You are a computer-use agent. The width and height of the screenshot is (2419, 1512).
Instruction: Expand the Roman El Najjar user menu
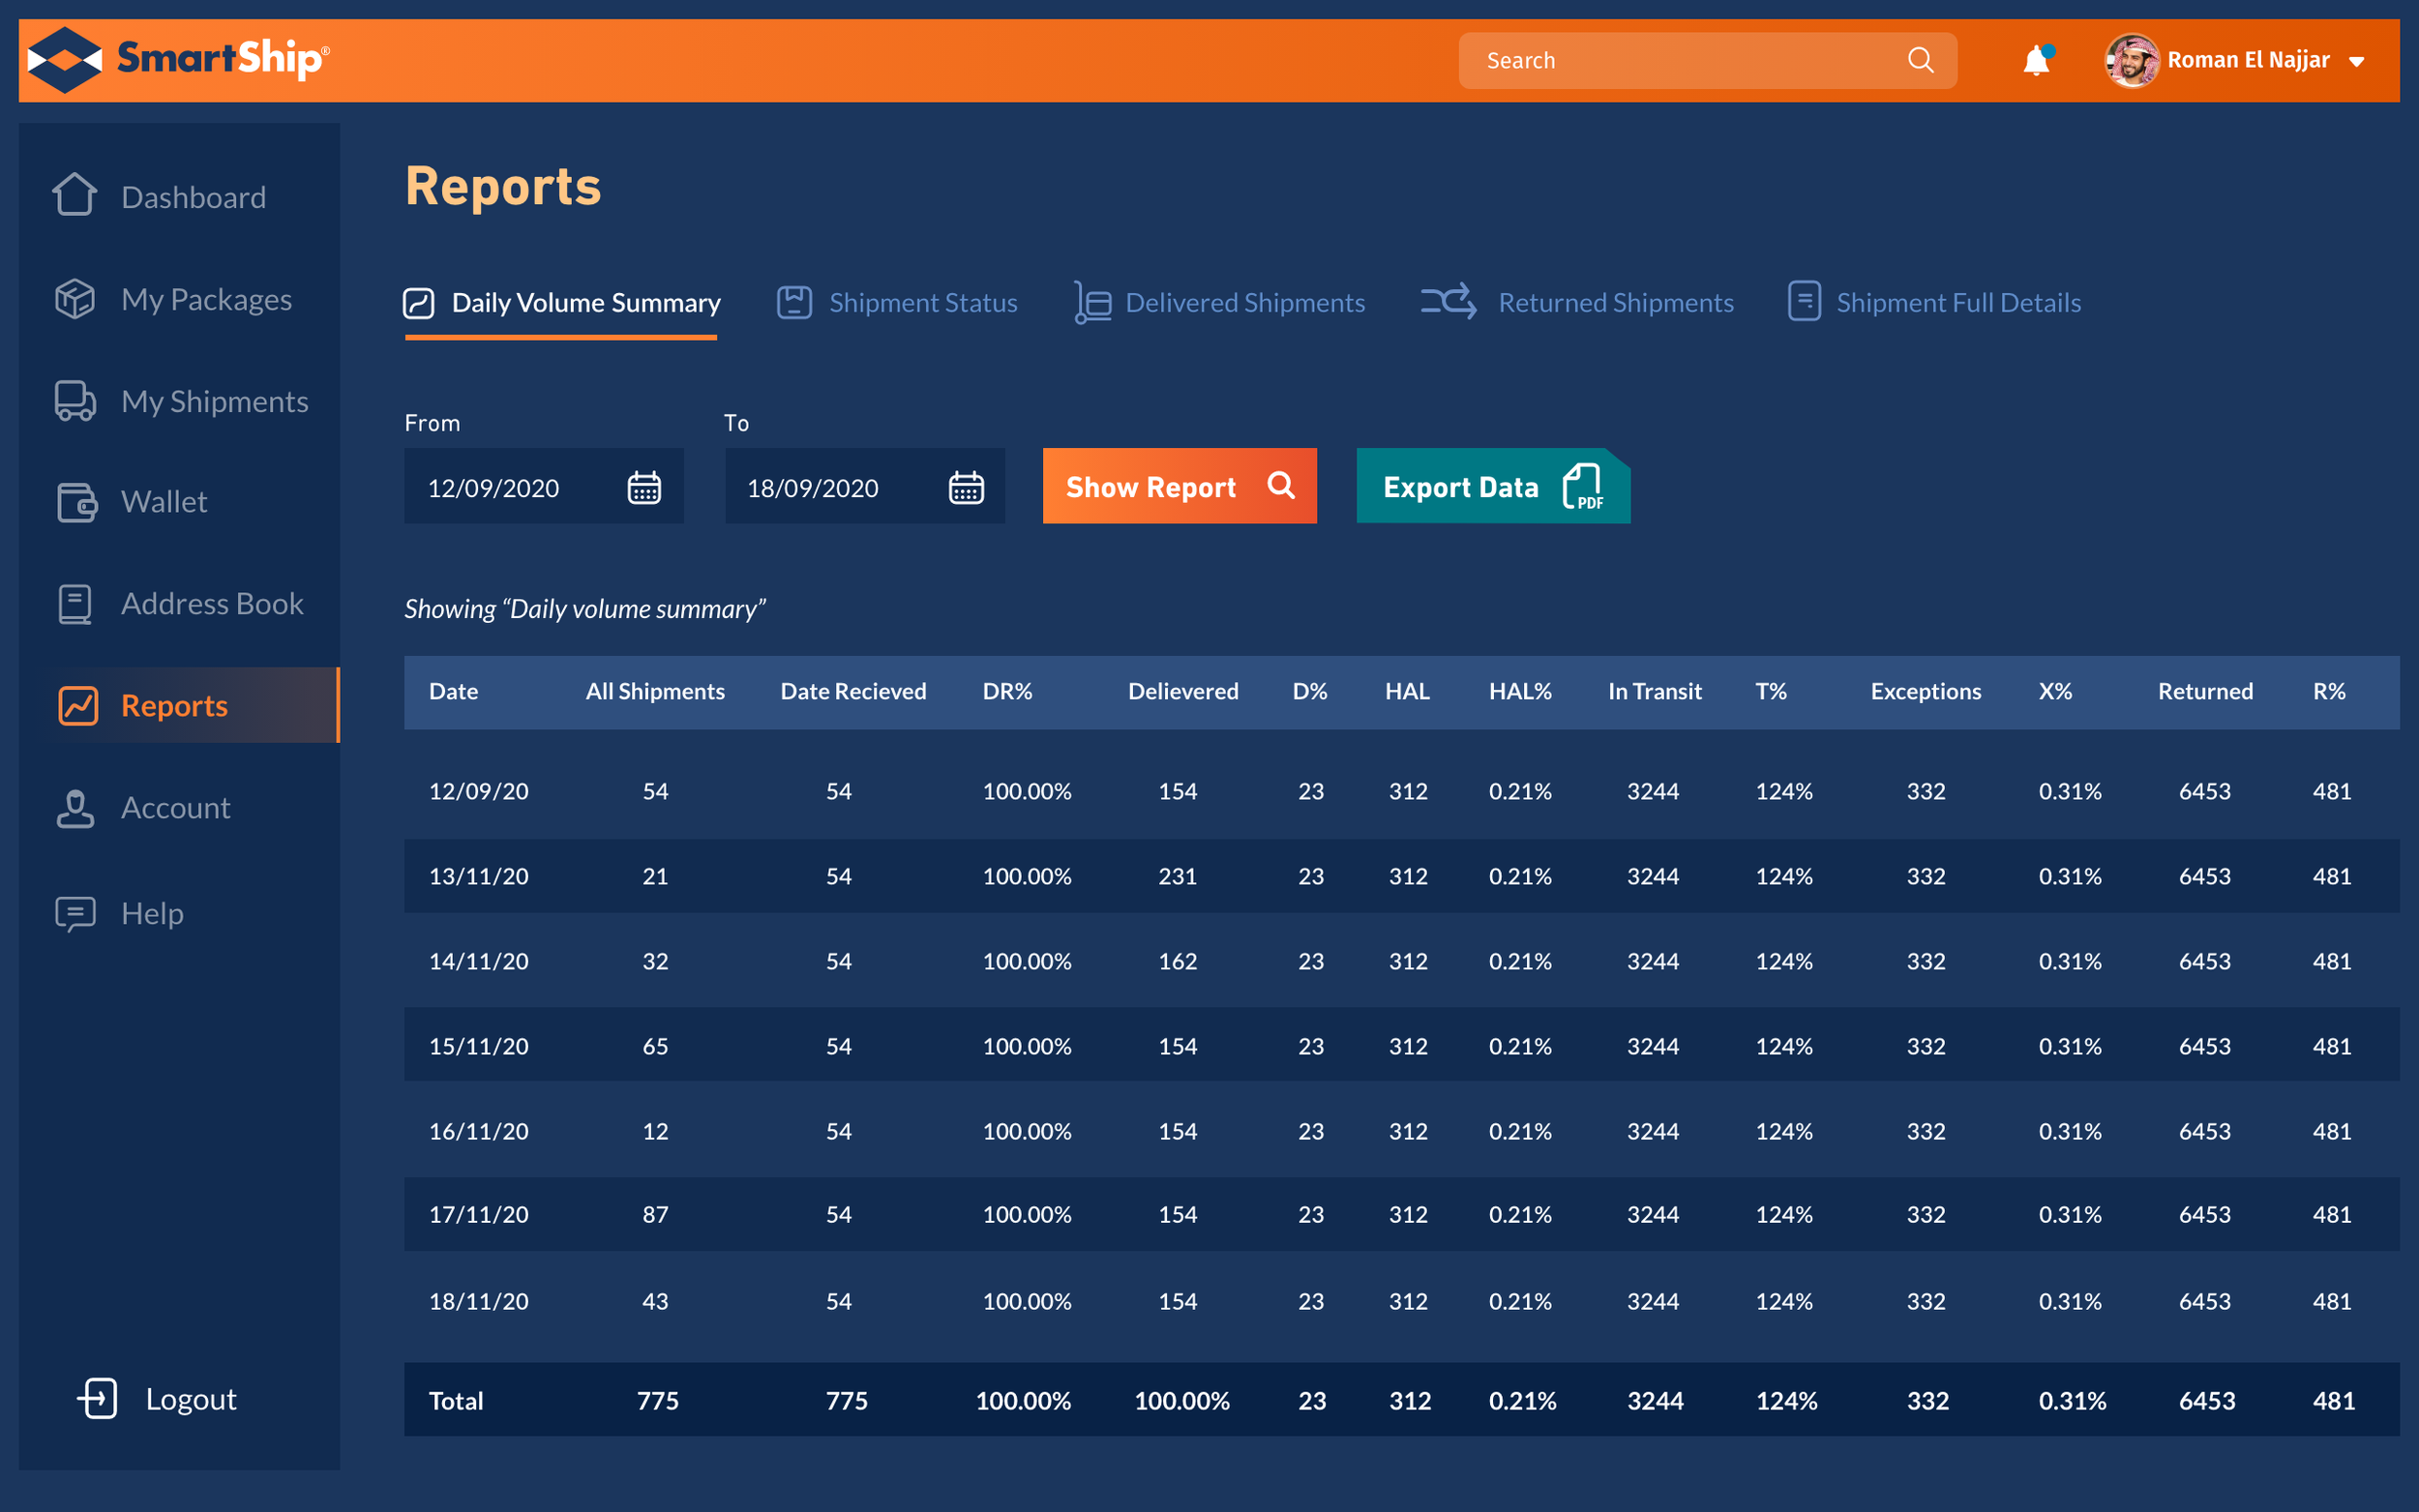tap(2356, 62)
